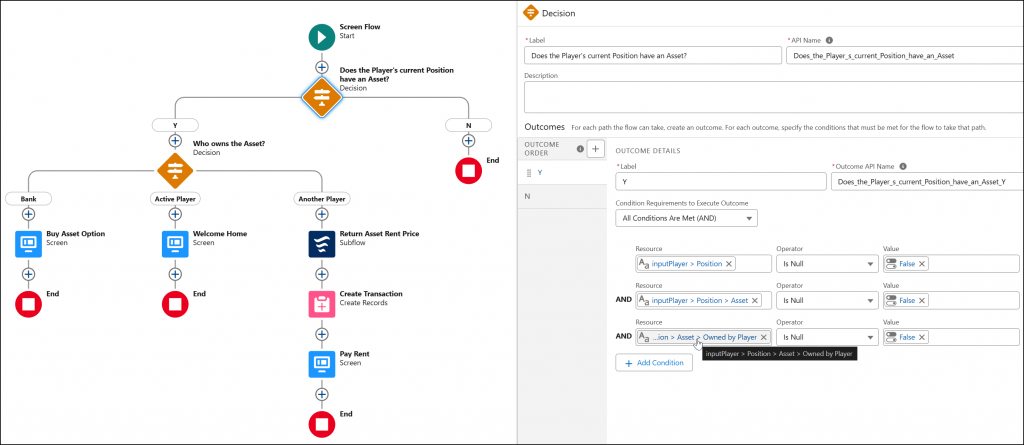This screenshot has width=1024, height=445.
Task: Clear the False value in first condition
Action: coord(921,264)
